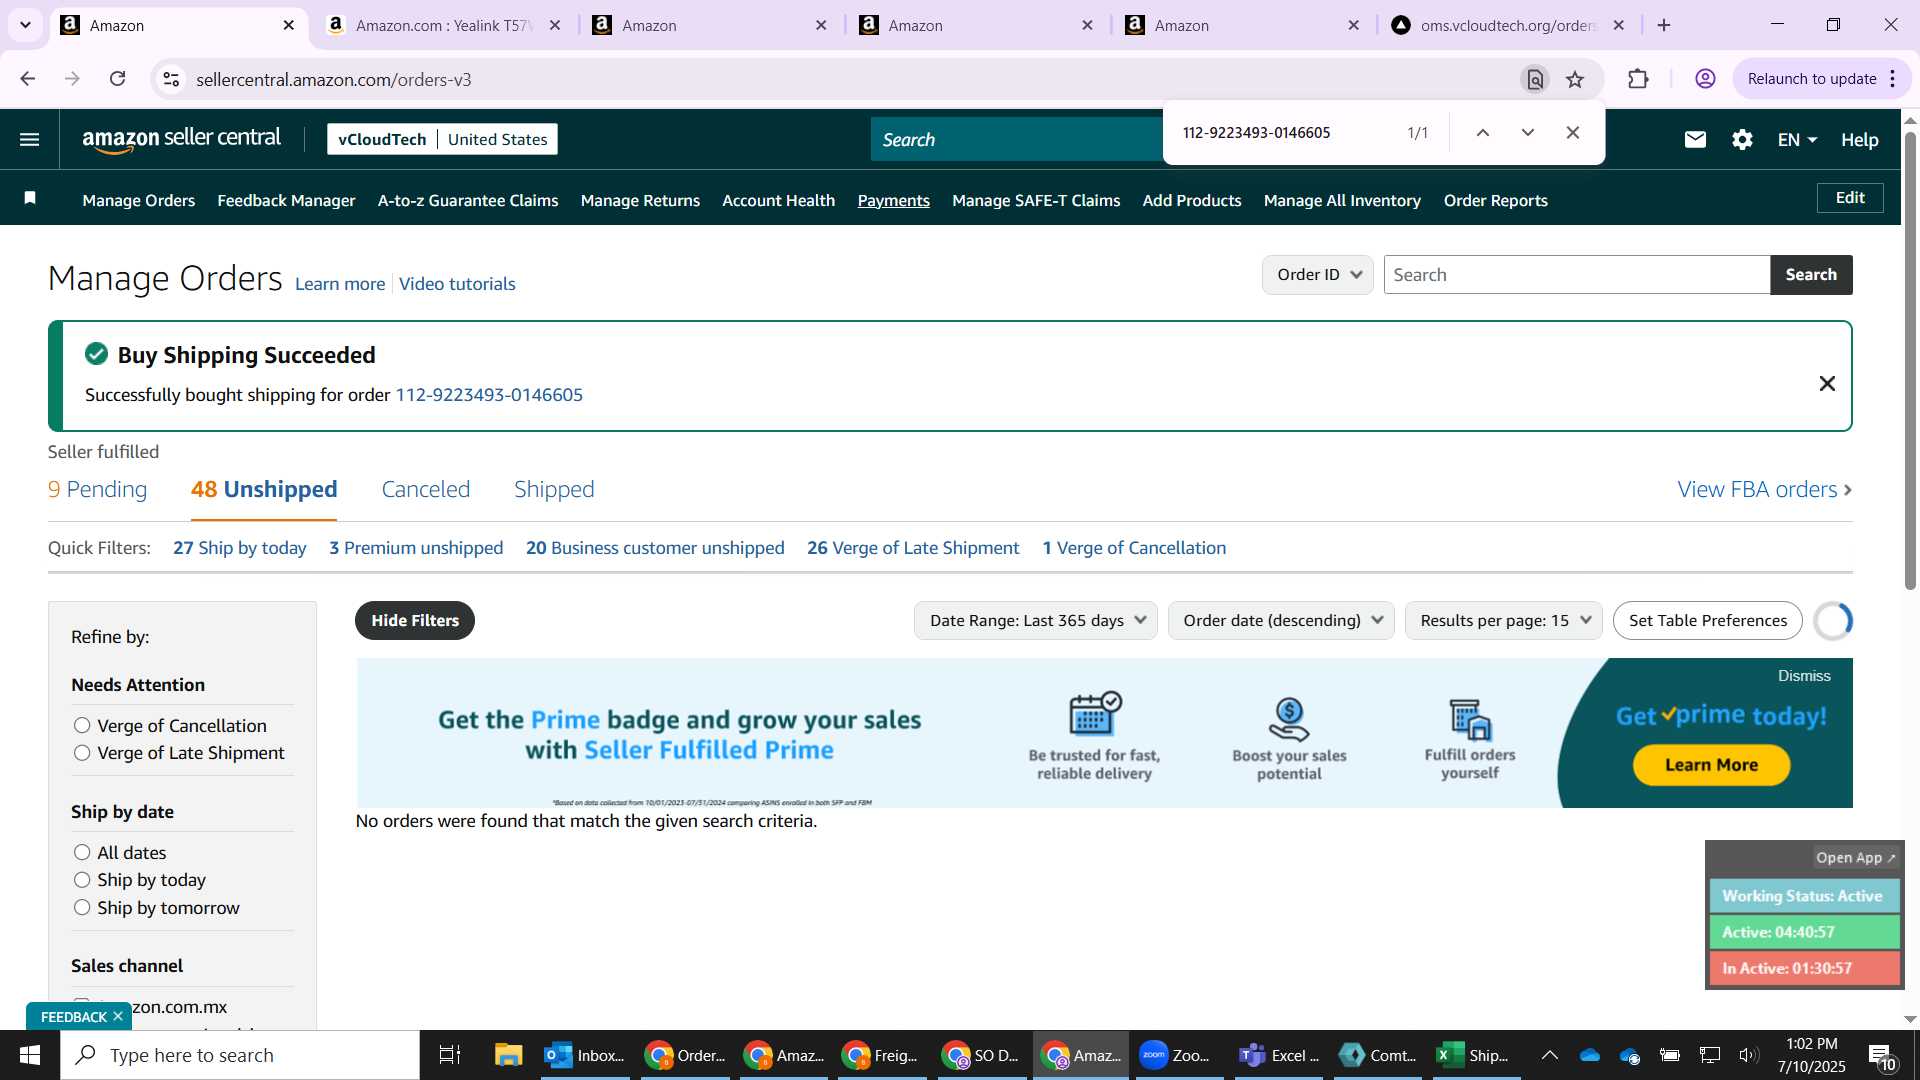Open the Date Range Last 365 days dropdown
1920x1080 pixels.
coord(1036,620)
